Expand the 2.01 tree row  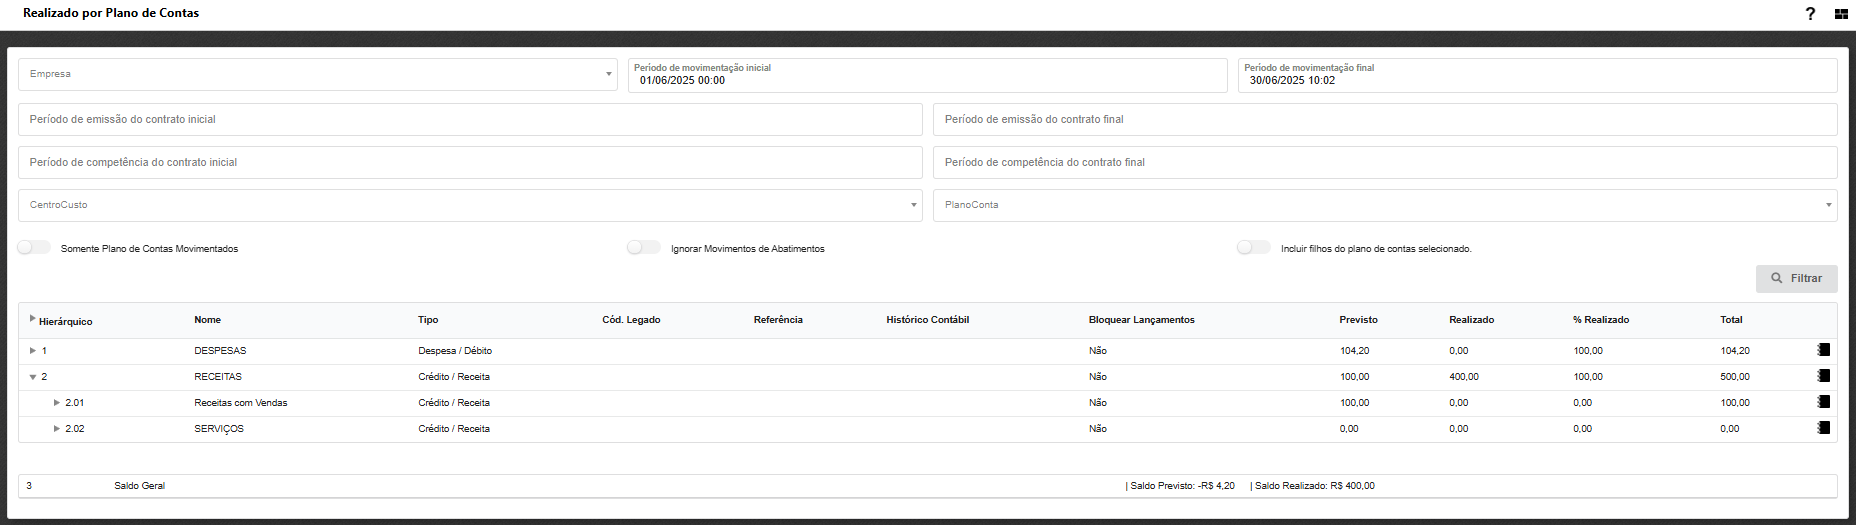(x=57, y=403)
